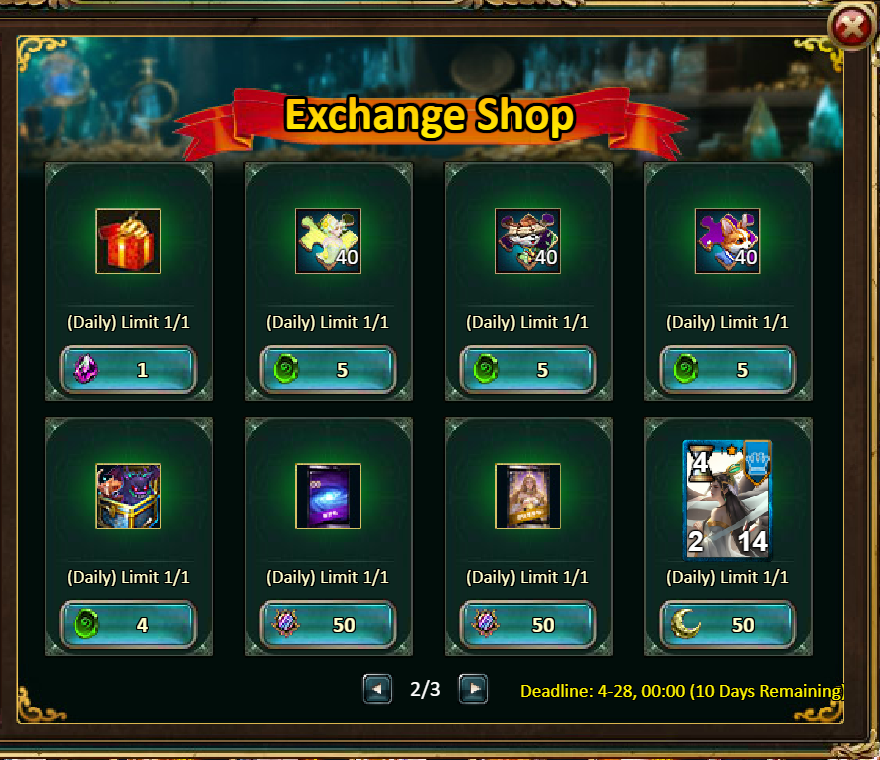The height and width of the screenshot is (760, 880).
Task: Buy treasure chest for 4 green coins
Action: pos(129,624)
